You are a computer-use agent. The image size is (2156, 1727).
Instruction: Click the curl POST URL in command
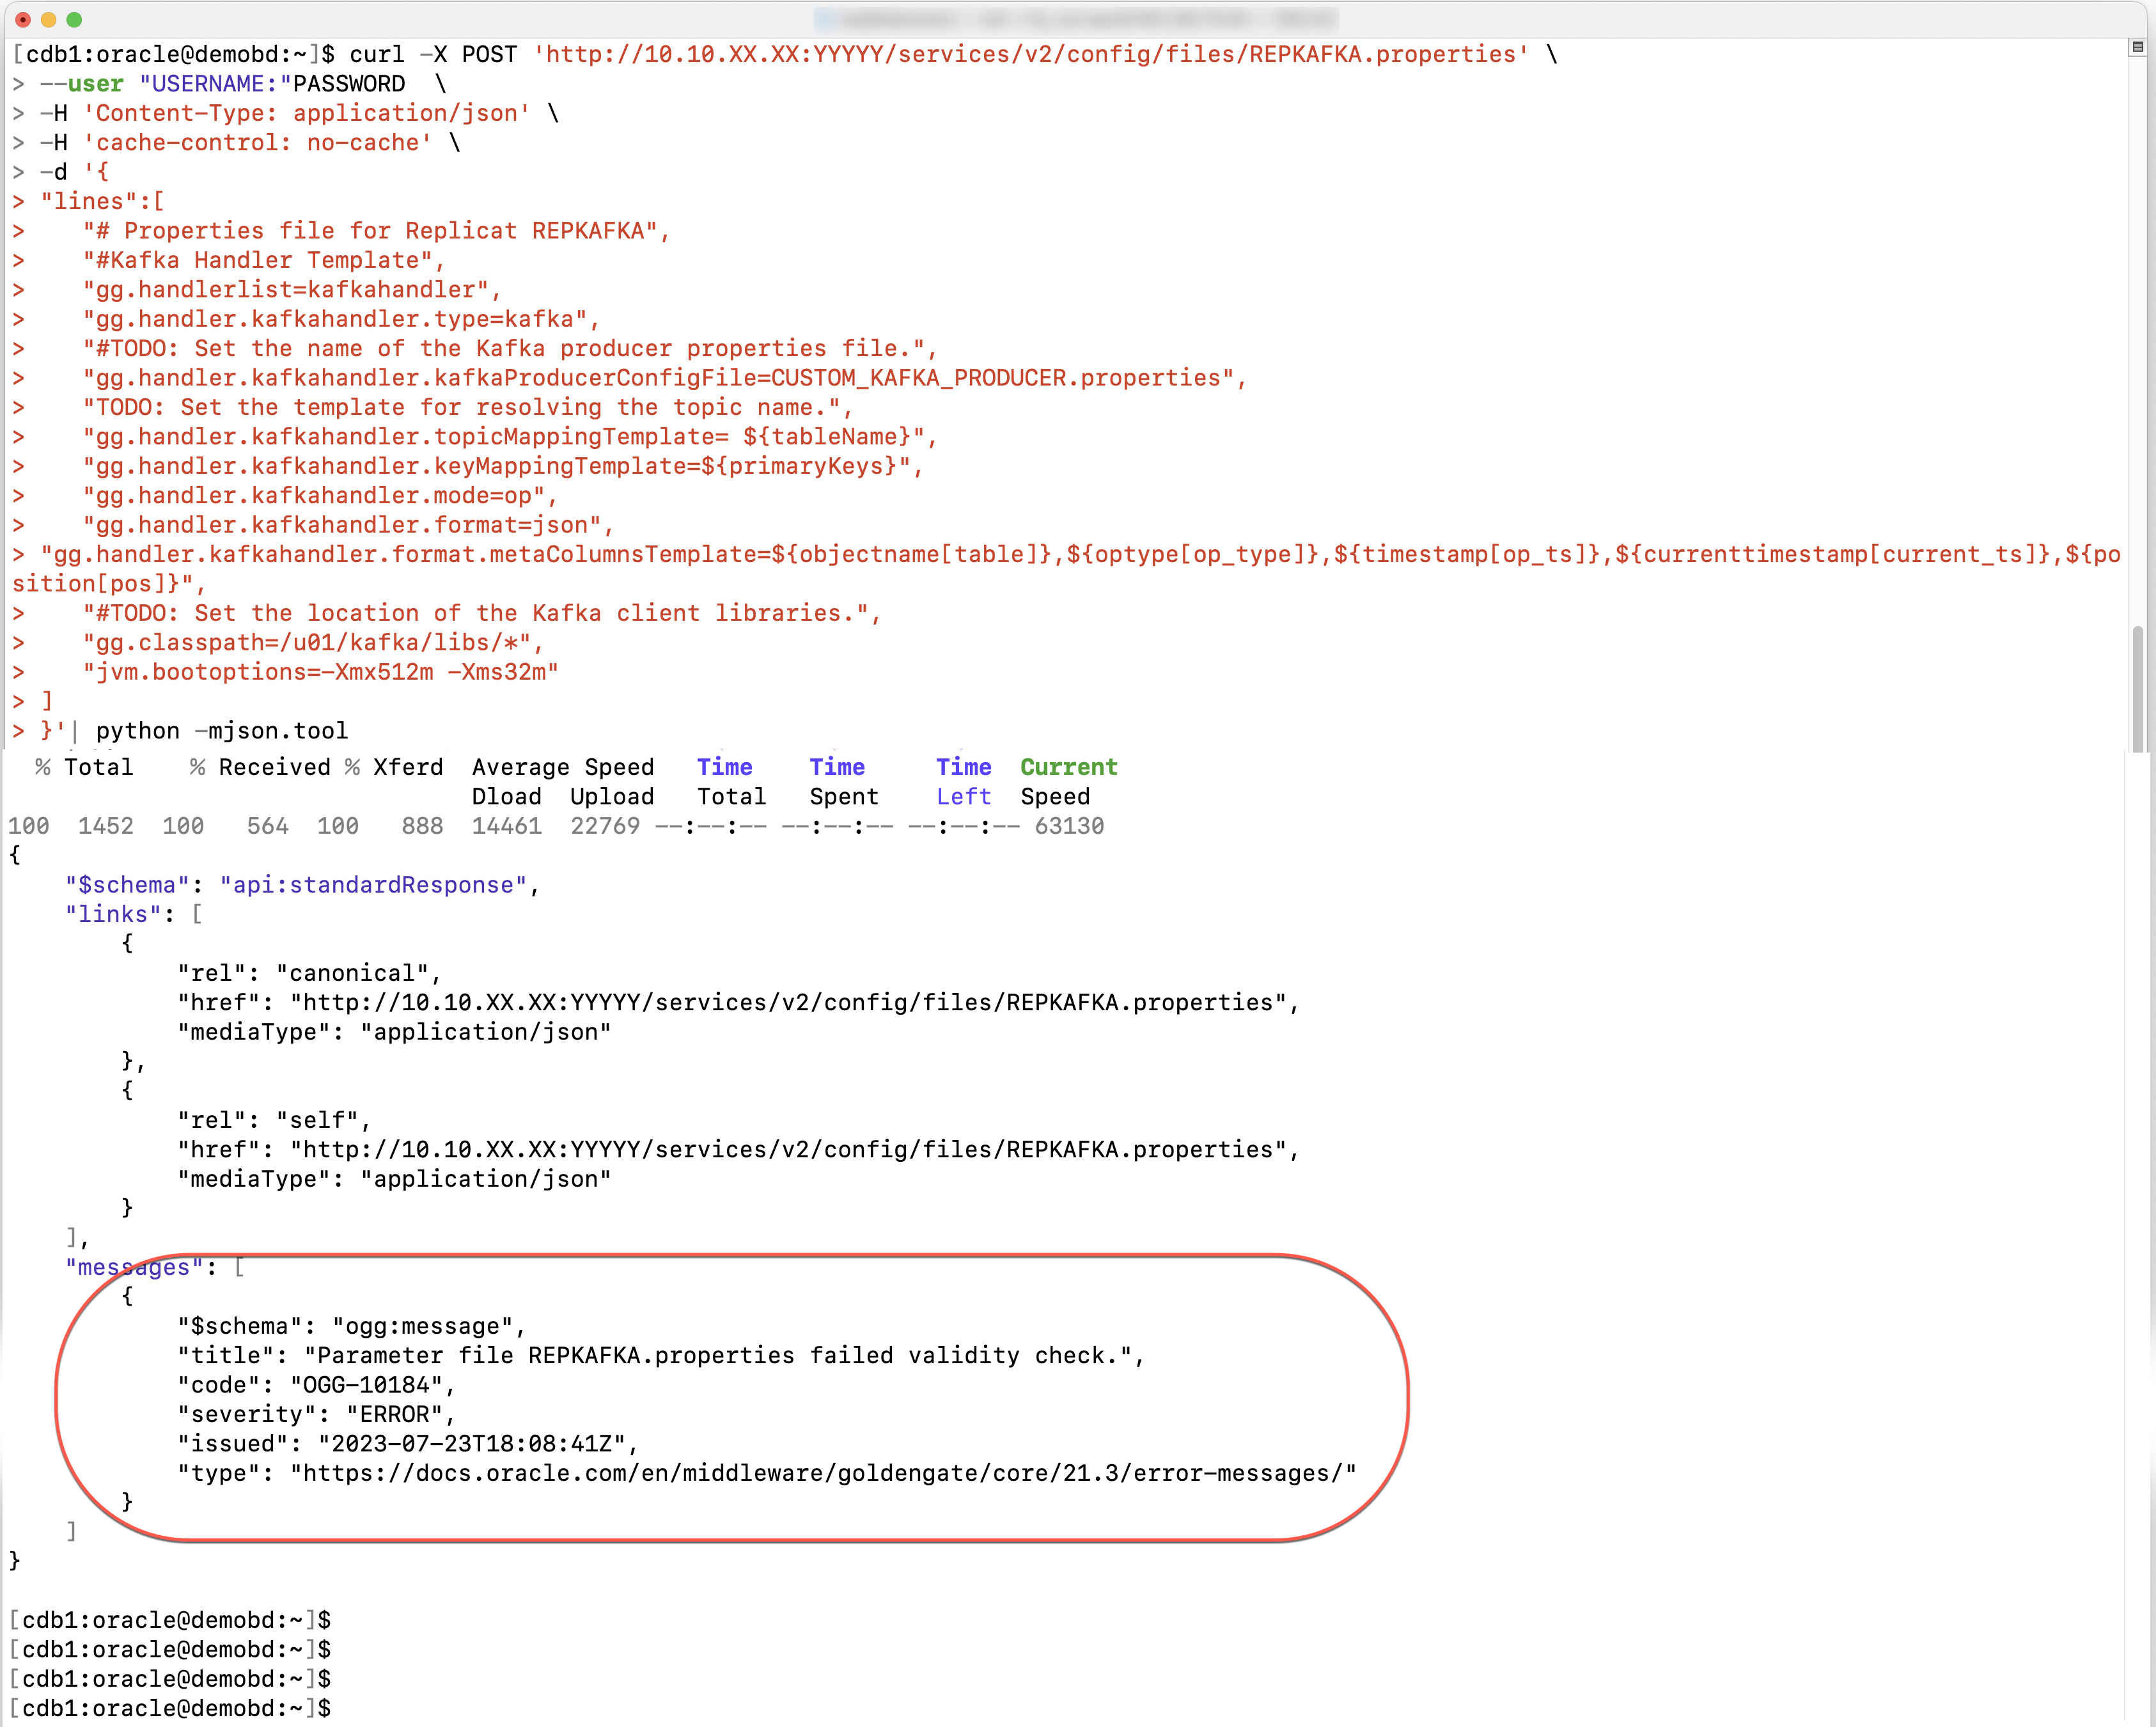1030,55
